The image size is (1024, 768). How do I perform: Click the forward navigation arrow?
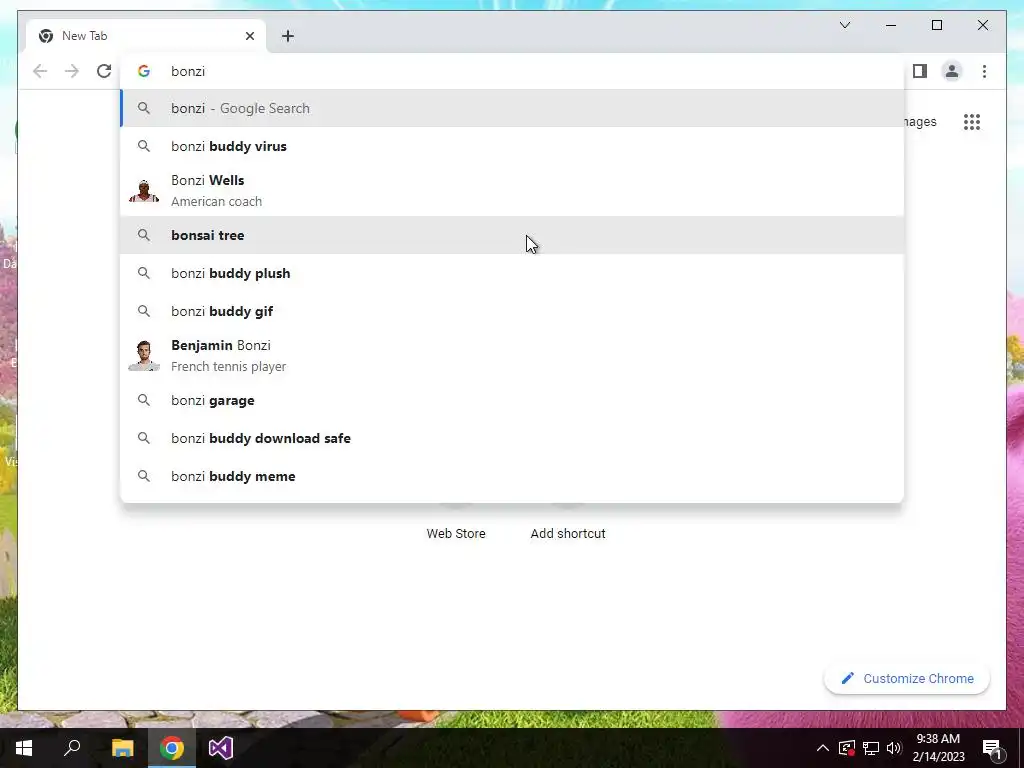coord(72,71)
